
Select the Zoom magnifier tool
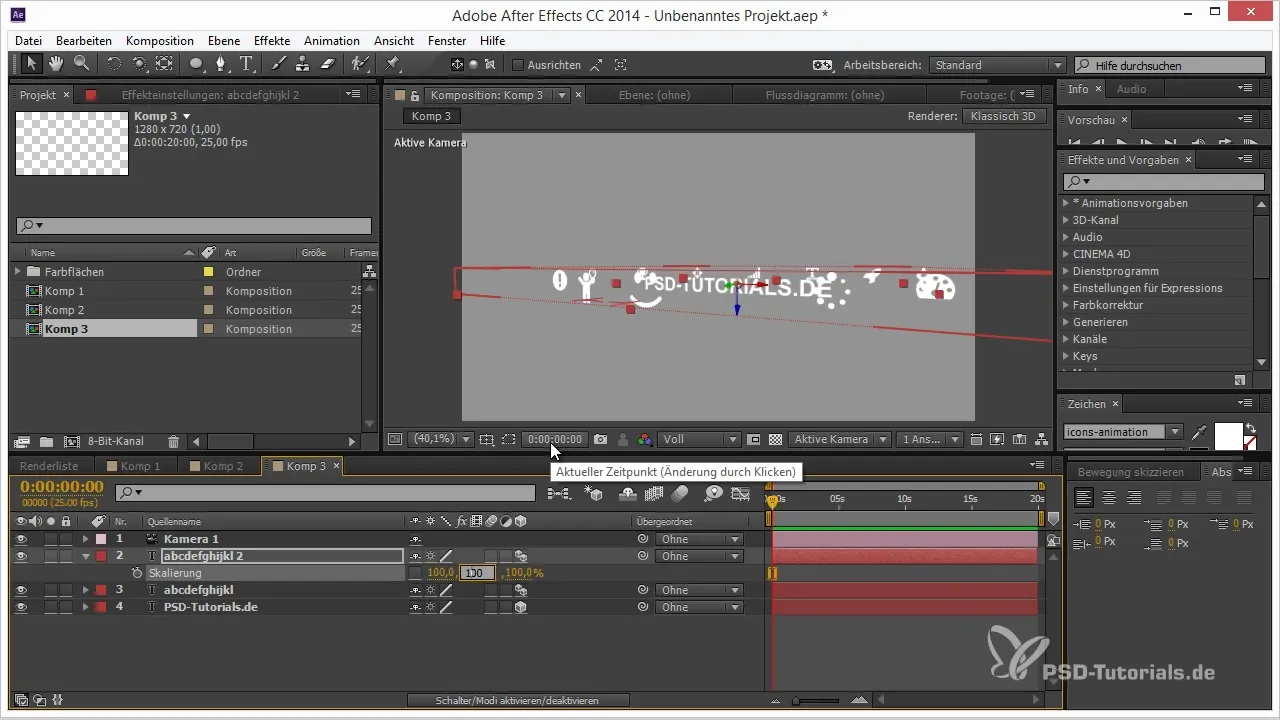tap(80, 64)
